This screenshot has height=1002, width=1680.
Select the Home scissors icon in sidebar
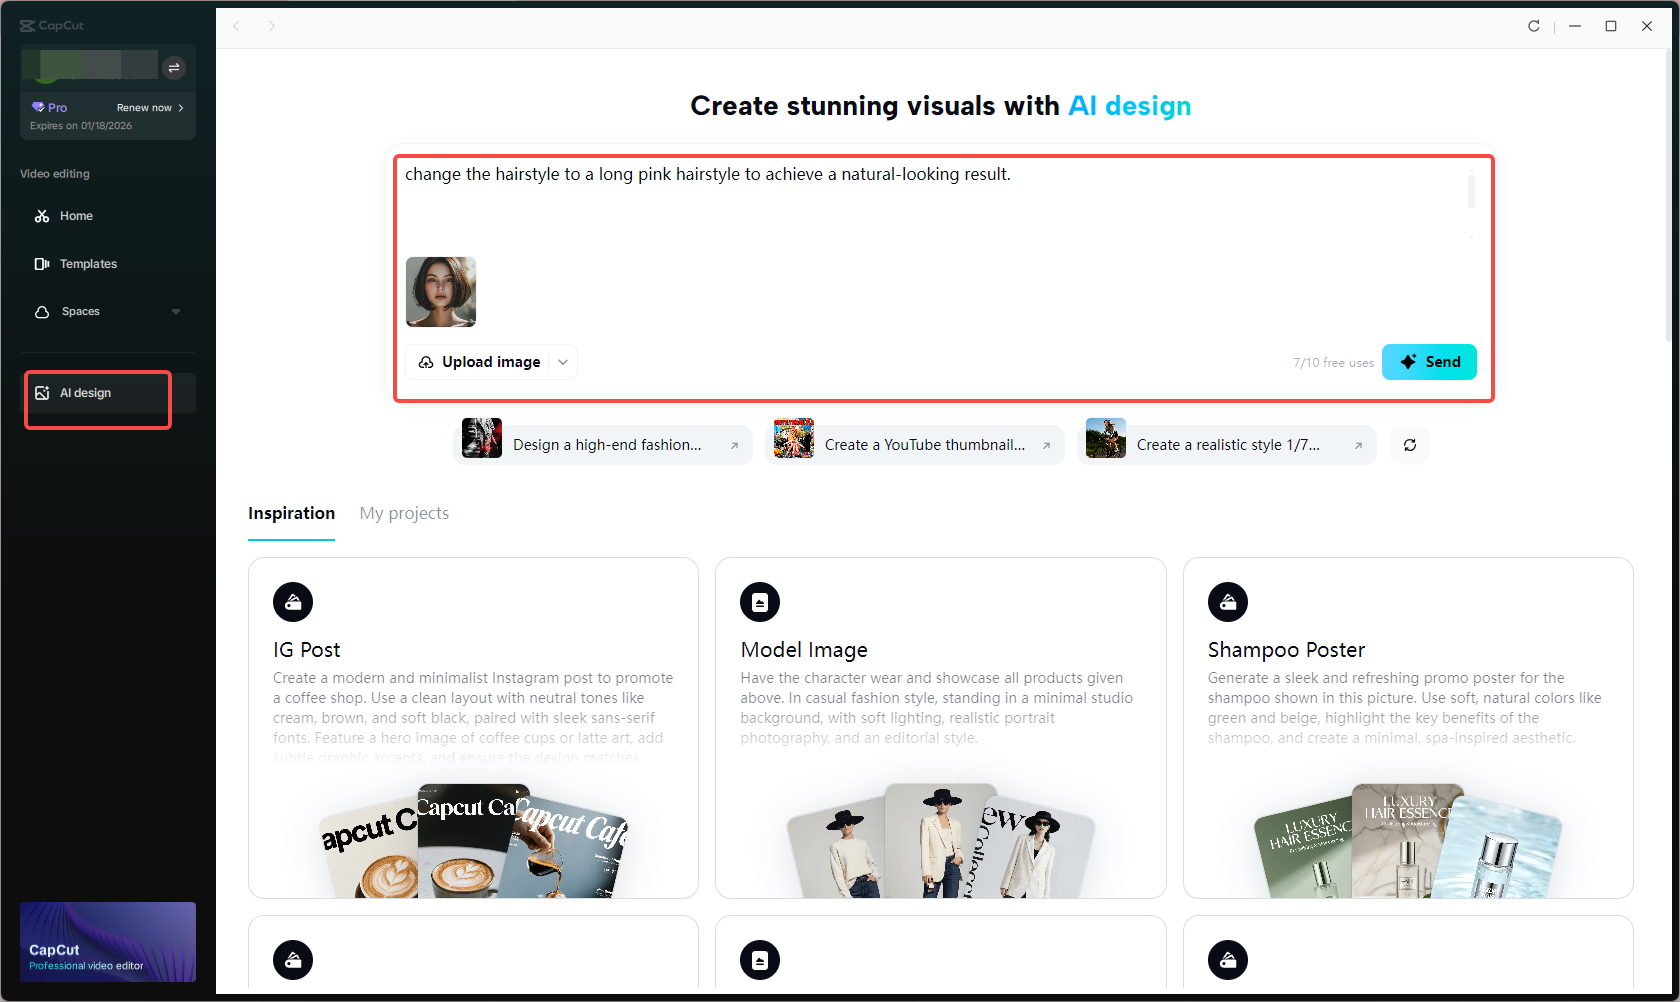(43, 216)
